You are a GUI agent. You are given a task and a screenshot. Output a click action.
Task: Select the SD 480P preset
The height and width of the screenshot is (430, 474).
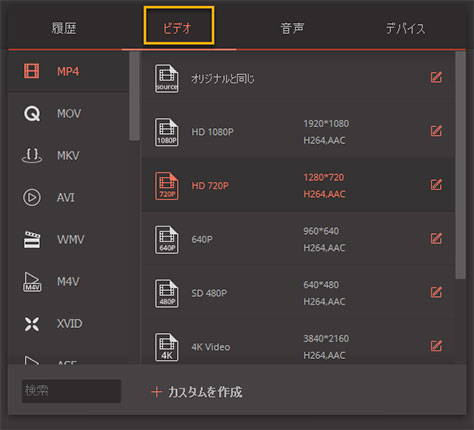click(x=298, y=293)
